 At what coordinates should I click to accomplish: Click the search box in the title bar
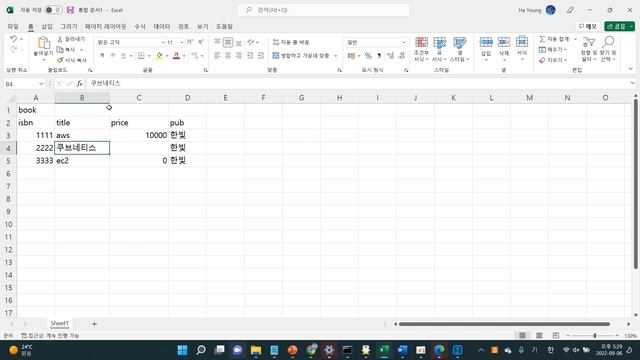[x=323, y=10]
